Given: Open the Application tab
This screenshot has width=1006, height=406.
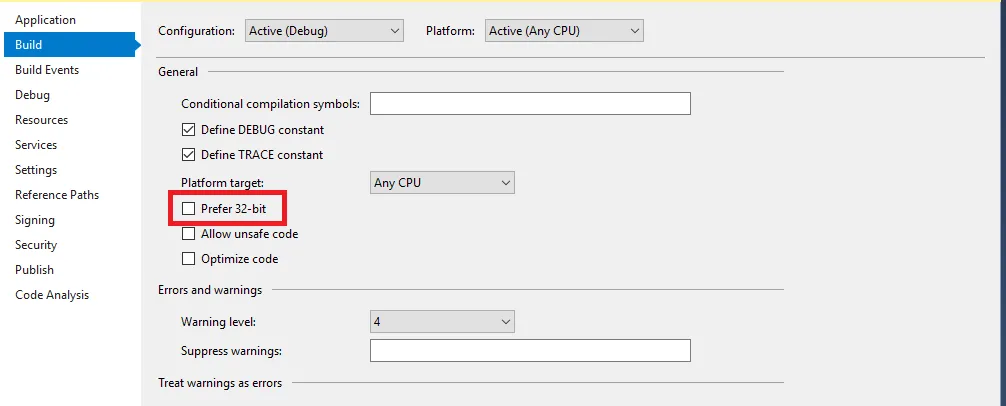Looking at the screenshot, I should tap(45, 20).
